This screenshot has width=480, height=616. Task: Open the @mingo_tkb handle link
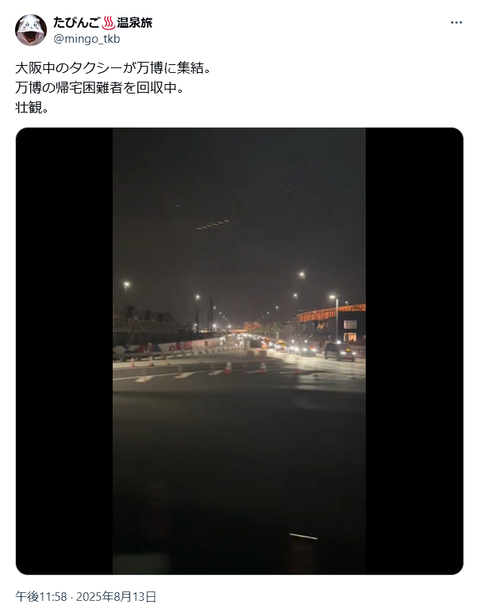(x=86, y=39)
